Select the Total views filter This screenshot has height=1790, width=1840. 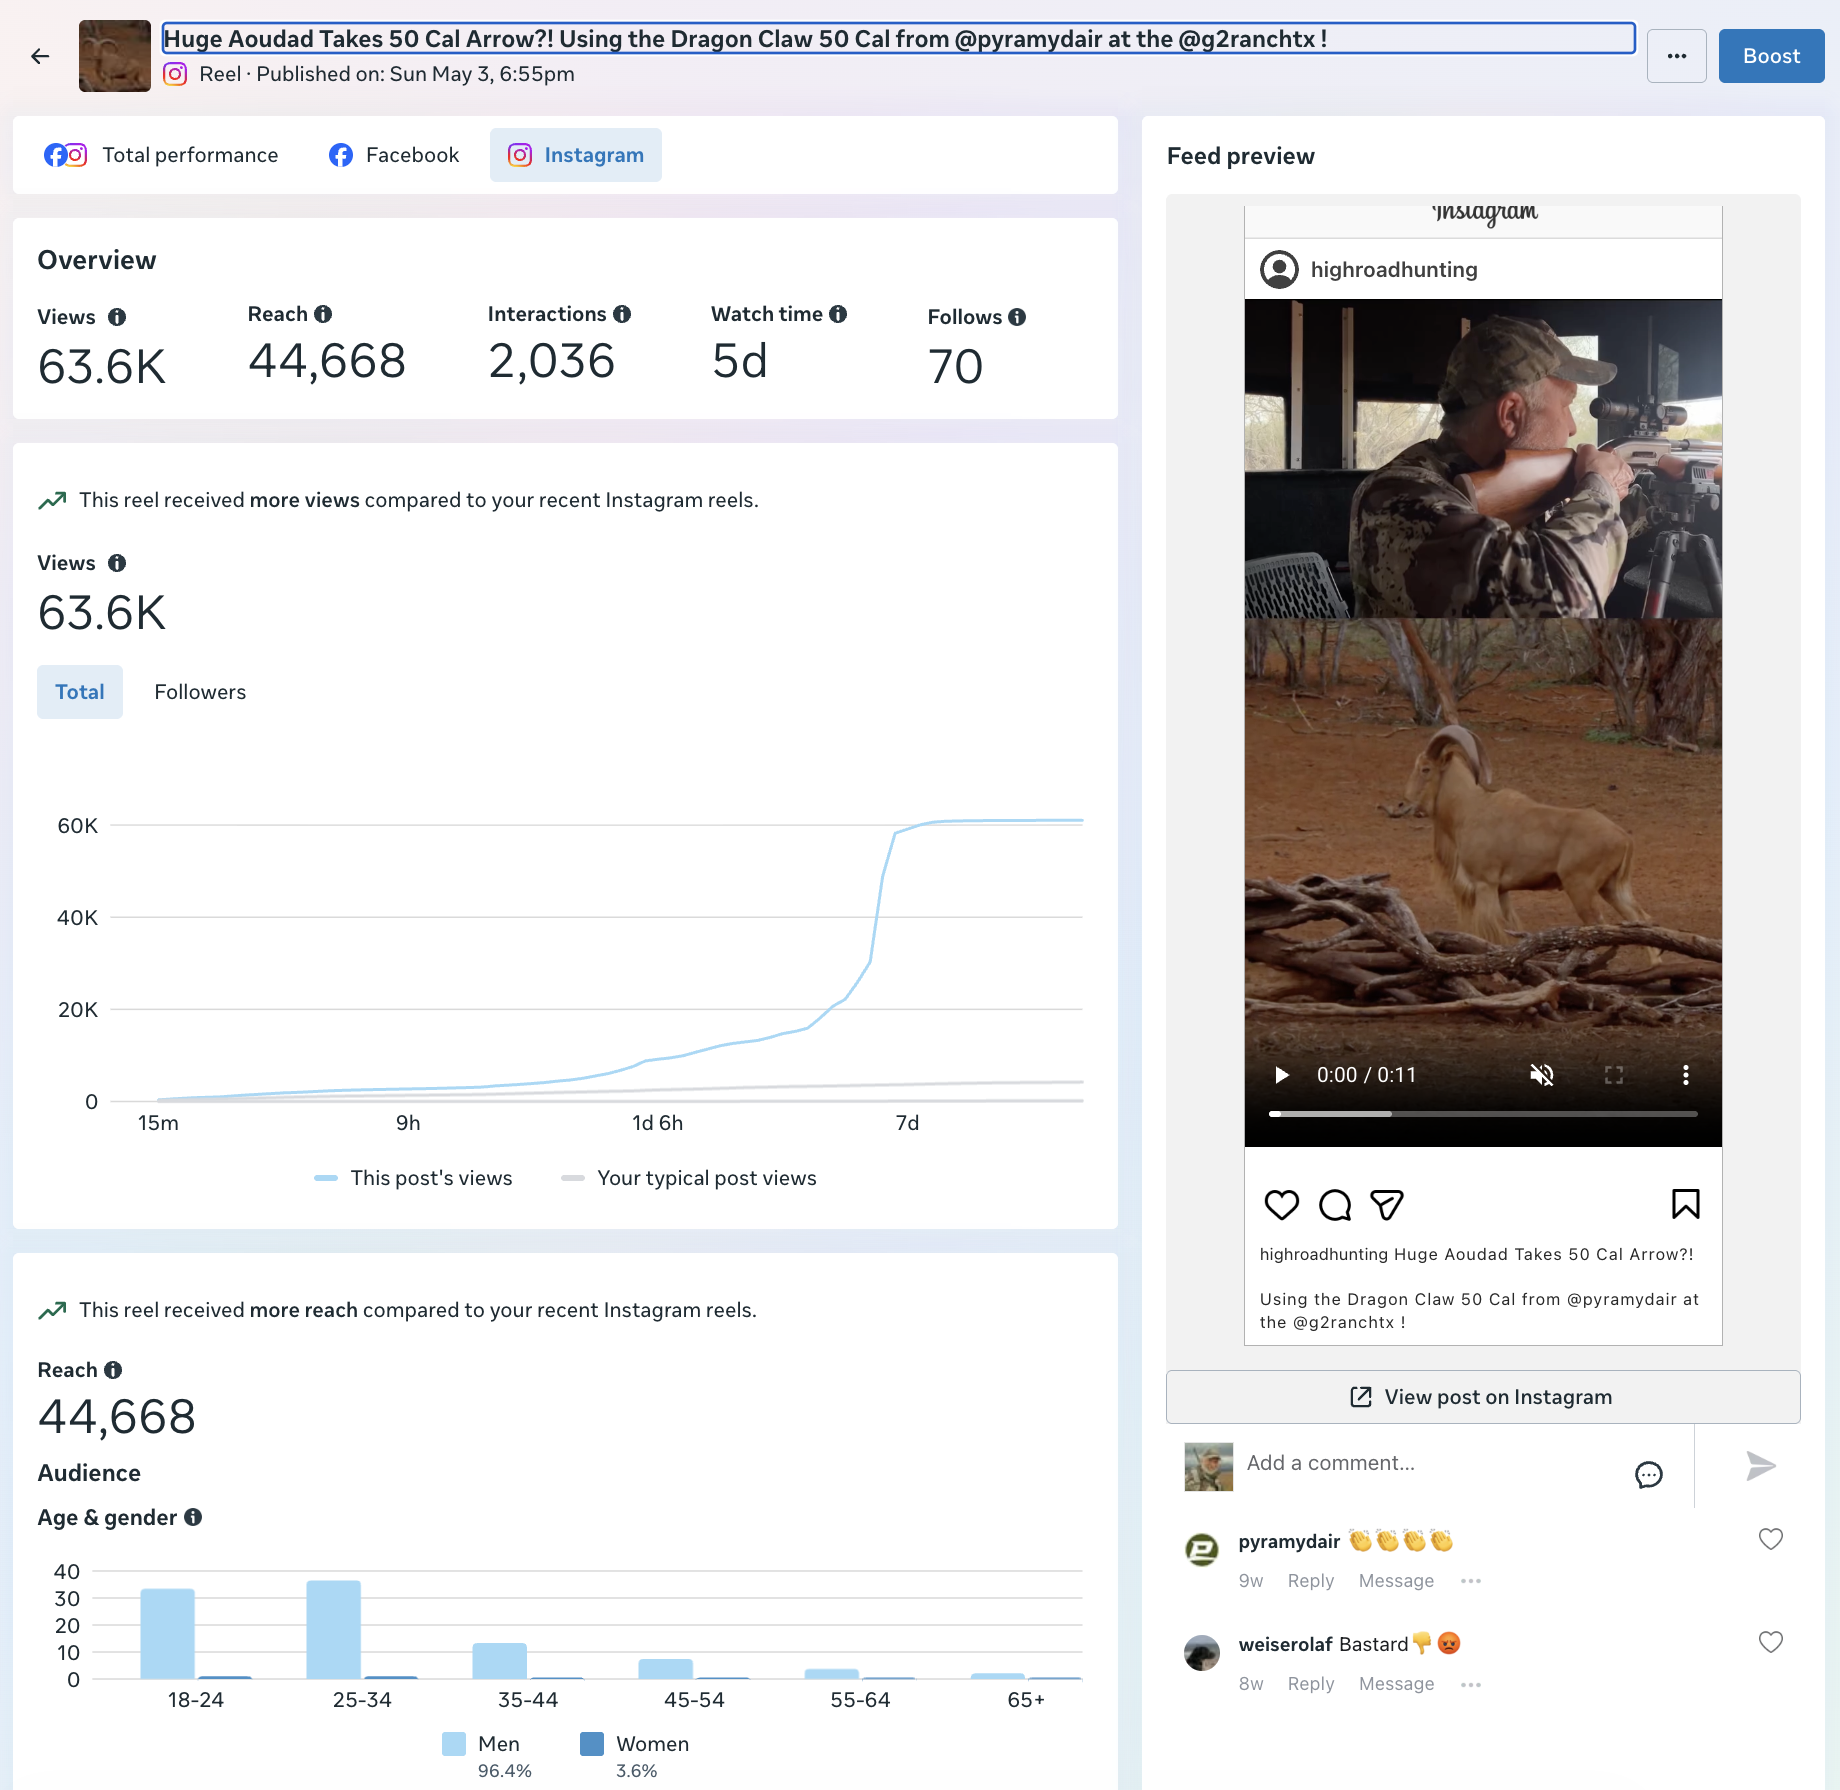[80, 692]
